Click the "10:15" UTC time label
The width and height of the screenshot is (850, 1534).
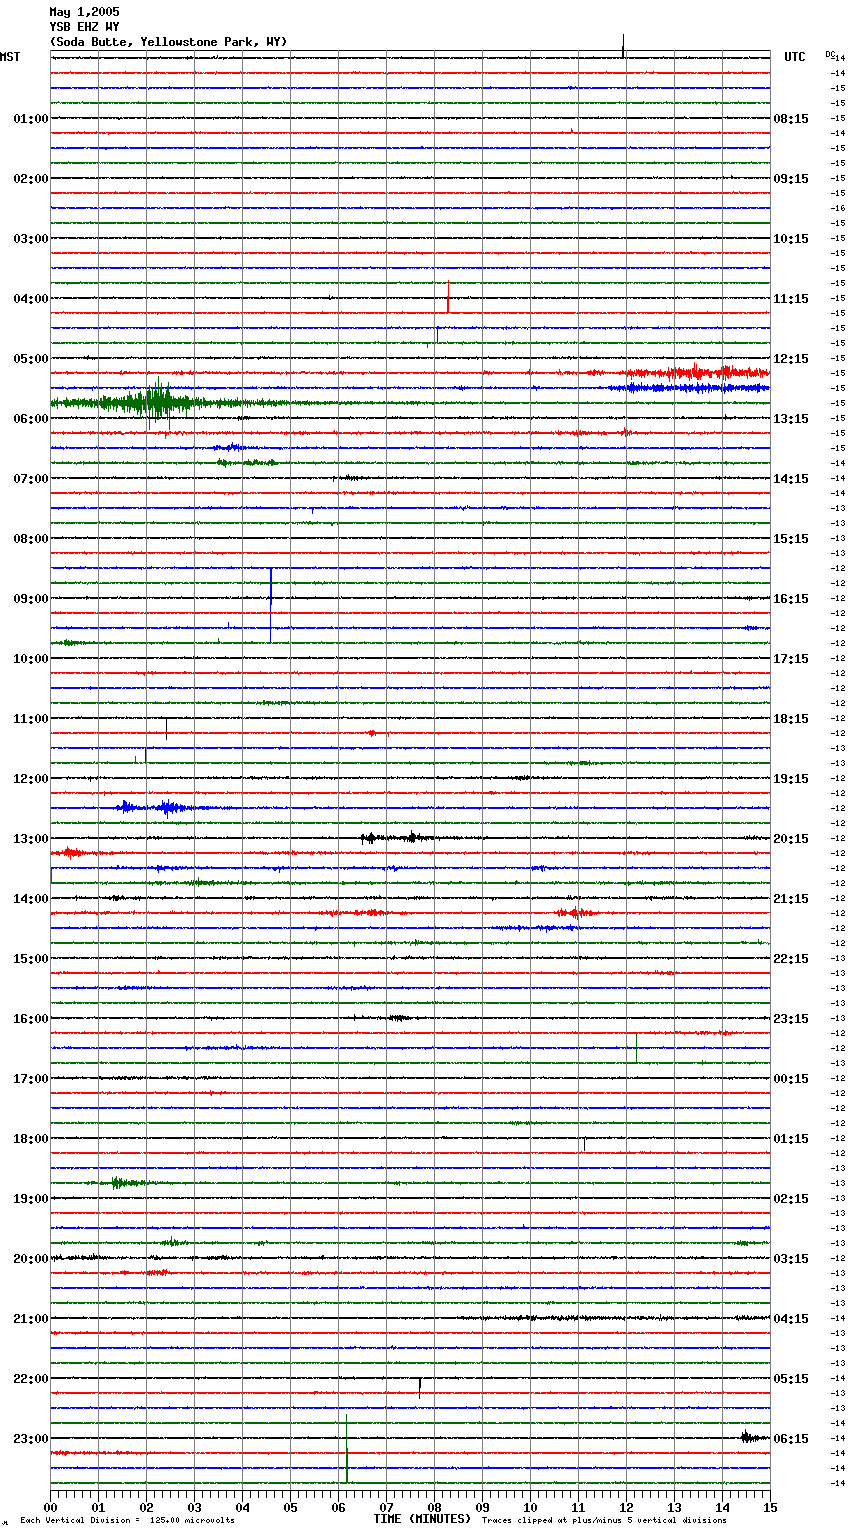click(791, 239)
